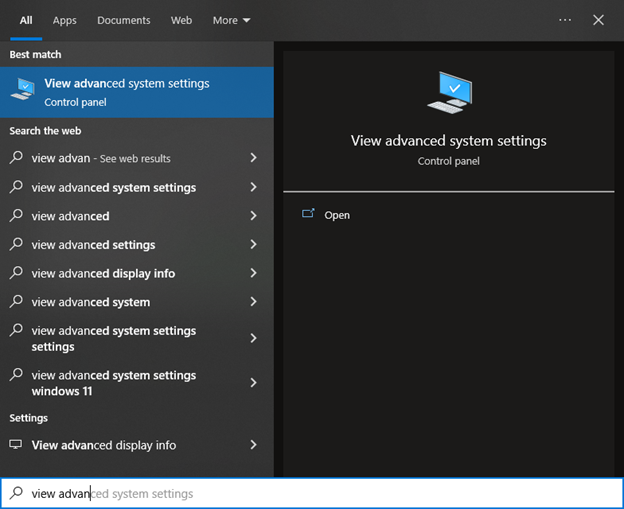Expand arrow for 'view advan' web results
The image size is (624, 509).
254,158
